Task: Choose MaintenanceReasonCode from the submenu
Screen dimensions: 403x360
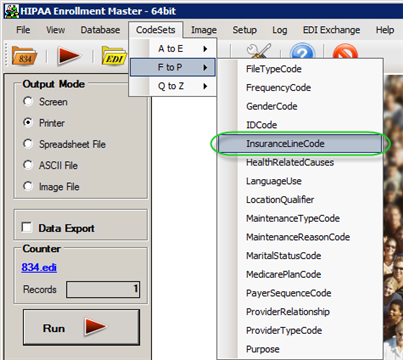Action: (x=300, y=237)
